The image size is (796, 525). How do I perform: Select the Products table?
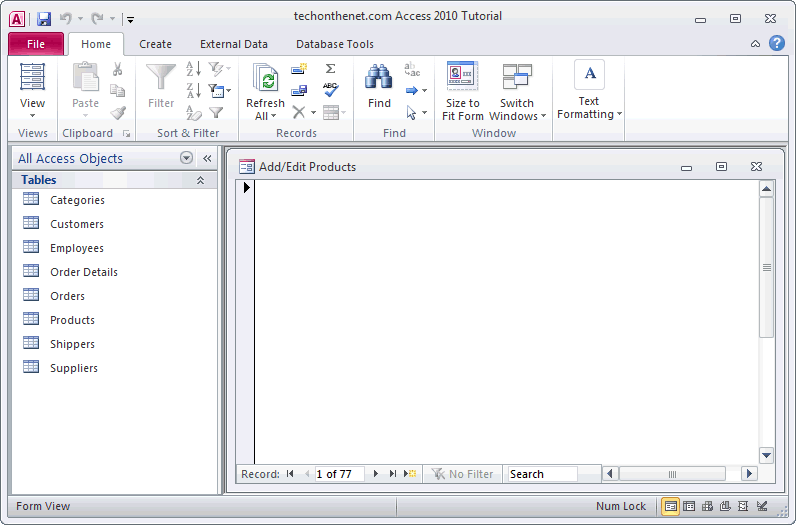(x=115, y=320)
